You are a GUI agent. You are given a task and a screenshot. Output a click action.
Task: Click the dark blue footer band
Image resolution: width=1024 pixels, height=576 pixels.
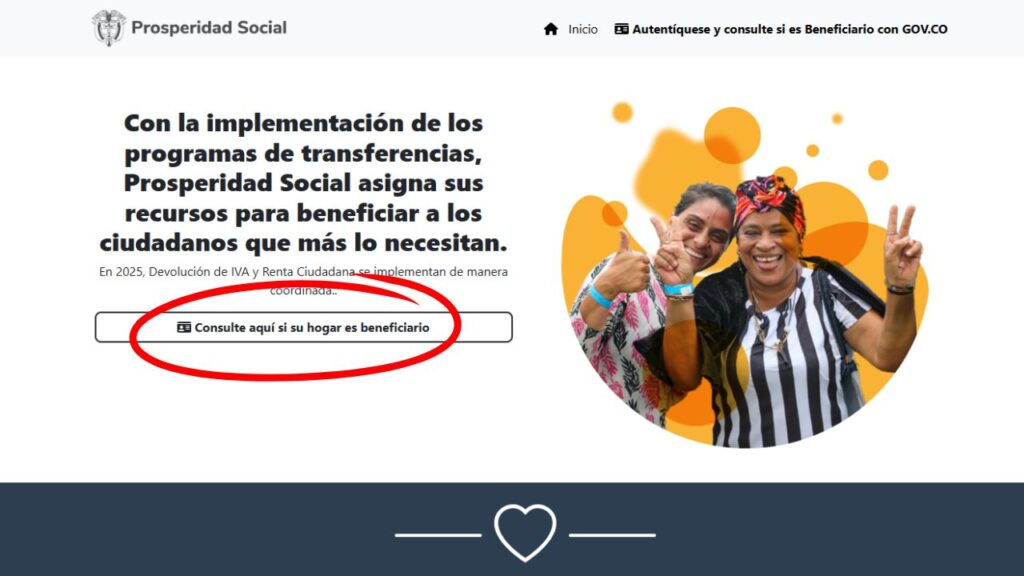(x=512, y=530)
